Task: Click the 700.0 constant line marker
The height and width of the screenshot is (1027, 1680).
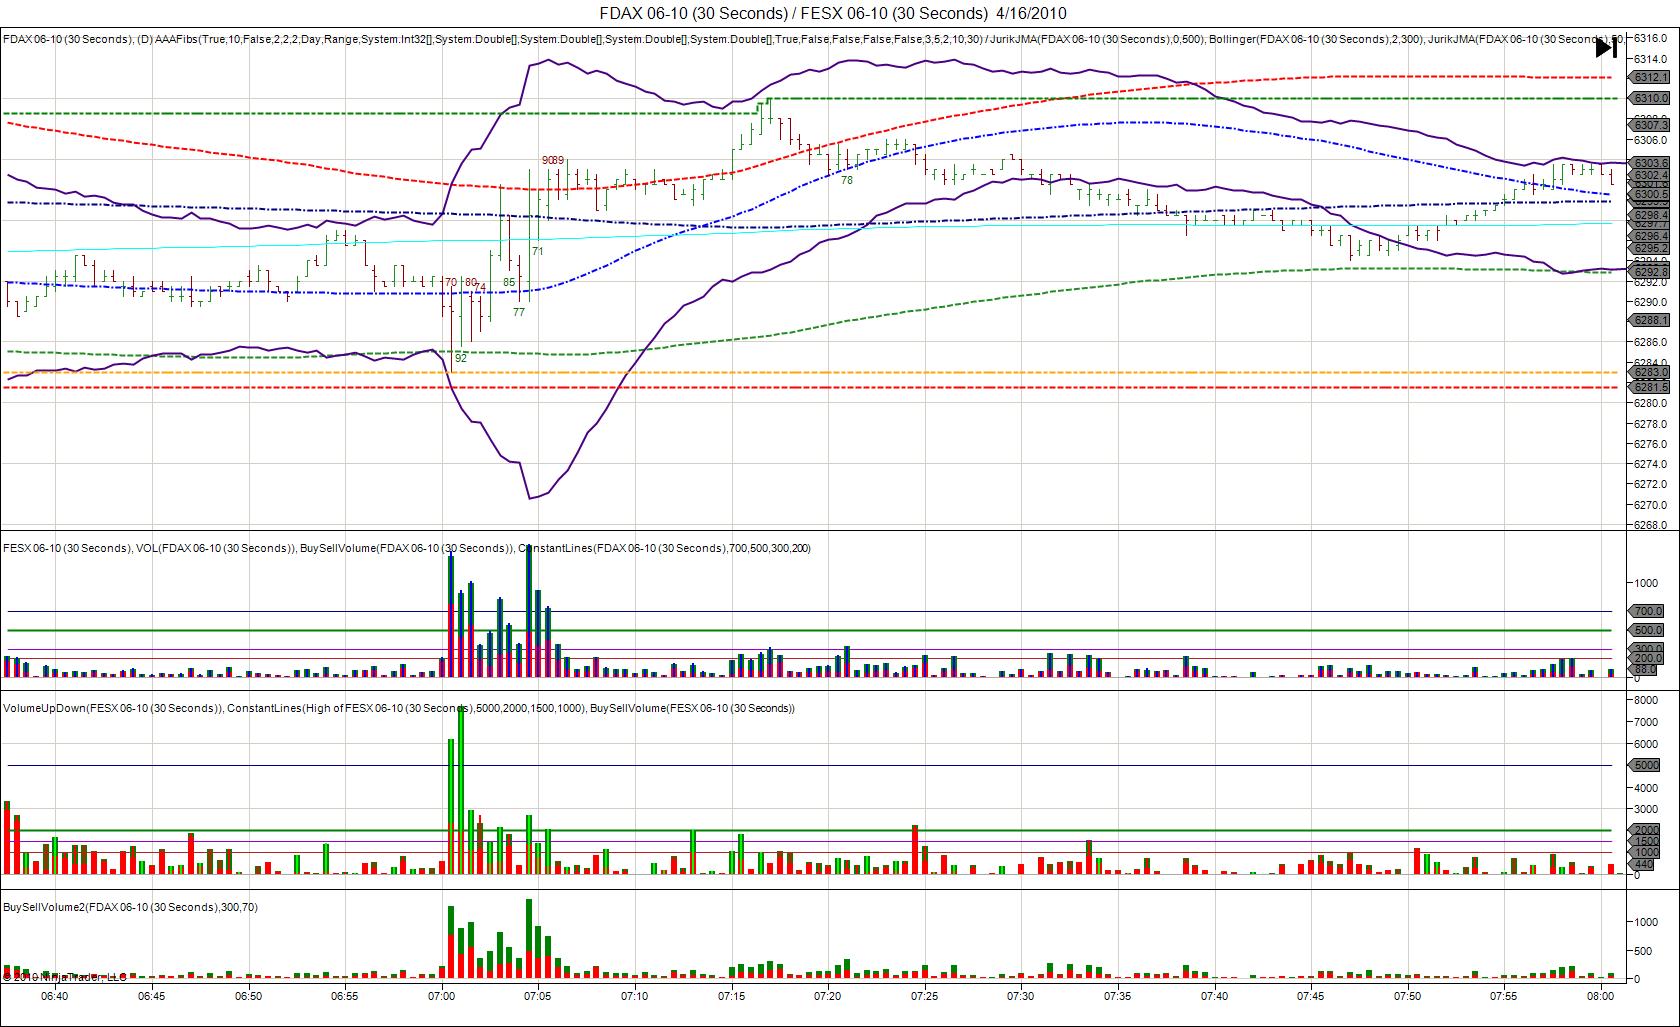Action: [1647, 611]
